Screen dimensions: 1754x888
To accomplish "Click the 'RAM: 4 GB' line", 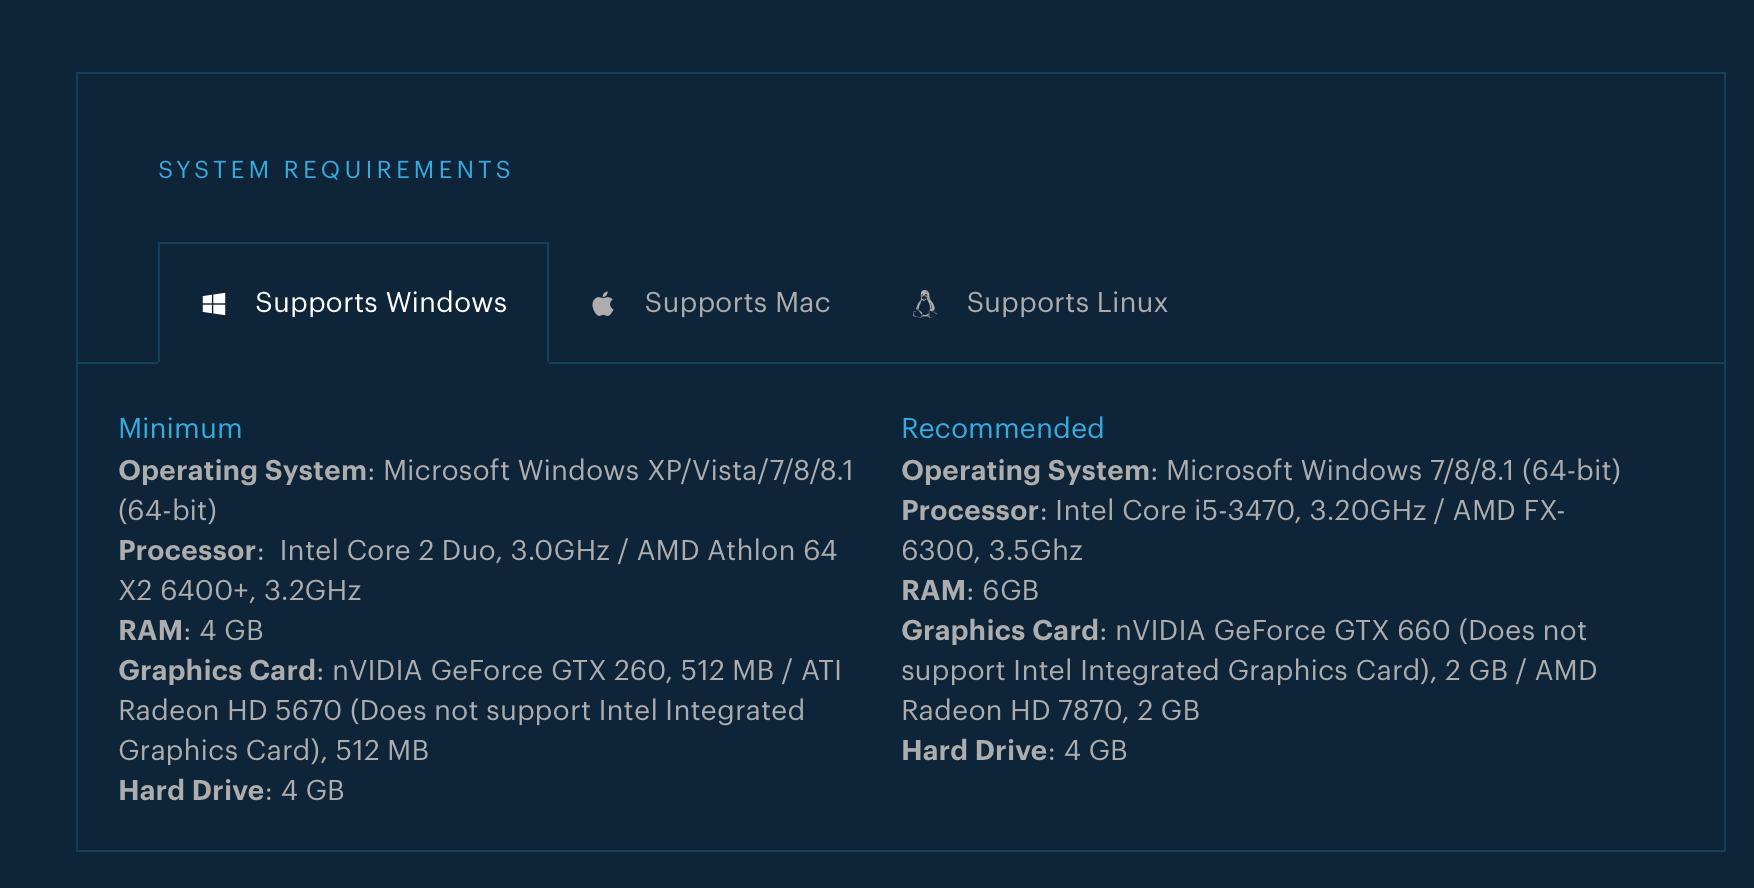I will click(191, 630).
